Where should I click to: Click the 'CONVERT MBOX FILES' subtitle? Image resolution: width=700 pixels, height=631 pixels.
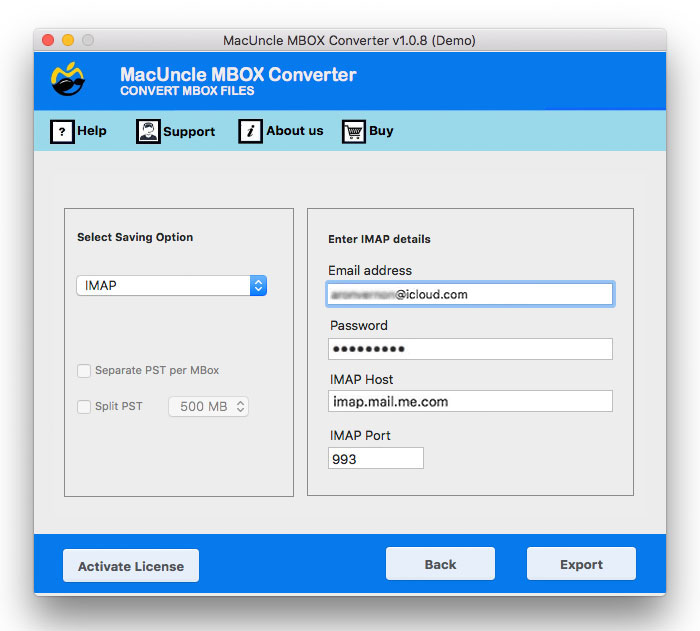[187, 91]
